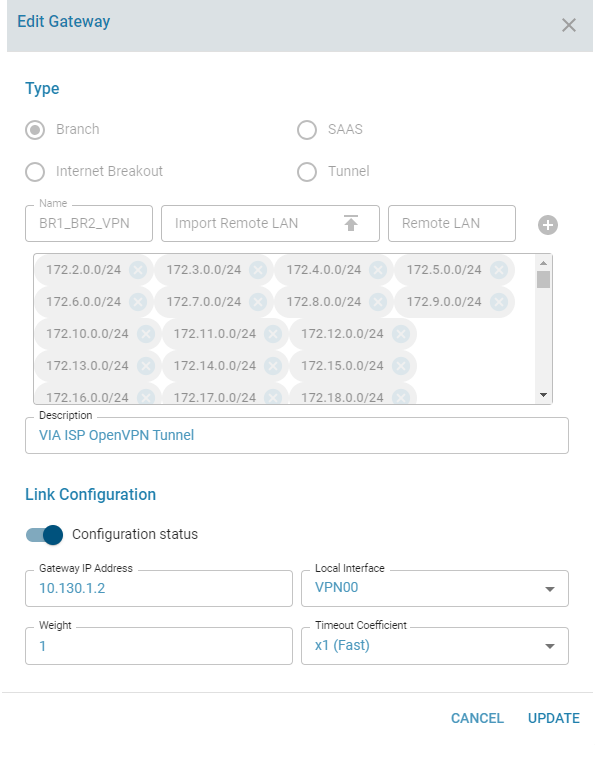Remove the 172.13.0.0/24 chip

(146, 366)
